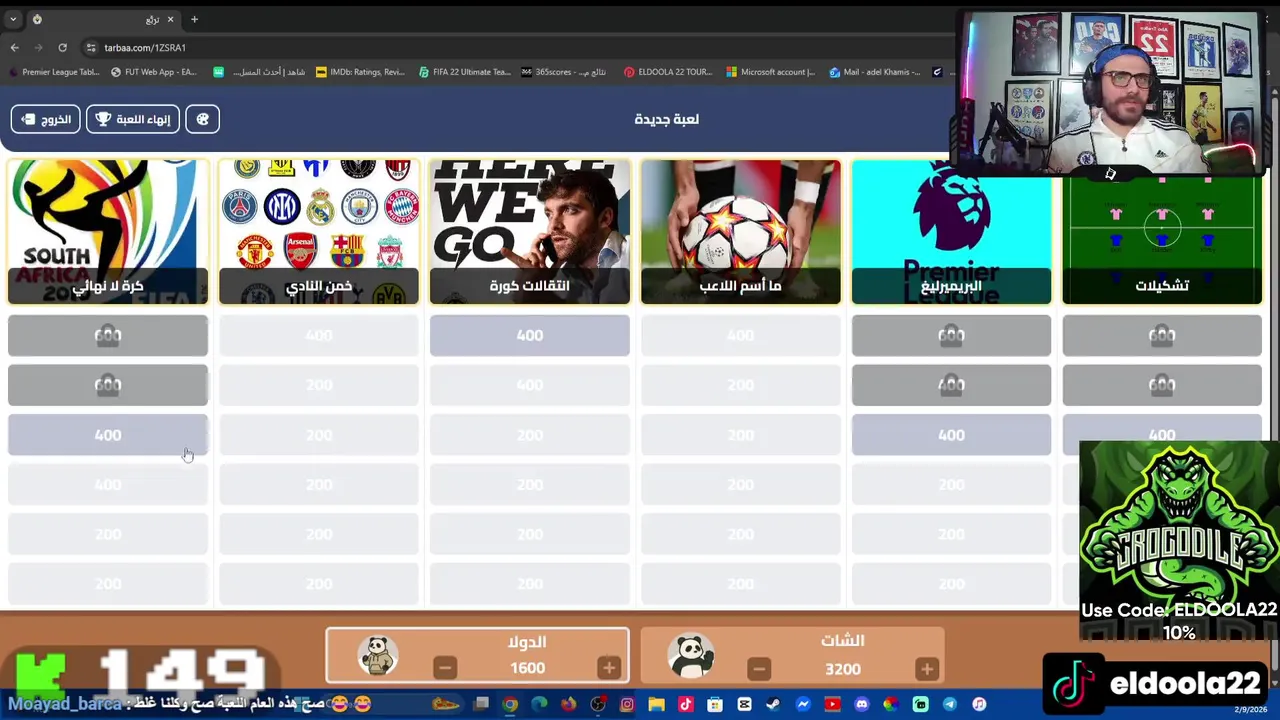Viewport: 1280px width, 720px height.
Task: Increase الدولا score with plus button
Action: pyautogui.click(x=608, y=668)
